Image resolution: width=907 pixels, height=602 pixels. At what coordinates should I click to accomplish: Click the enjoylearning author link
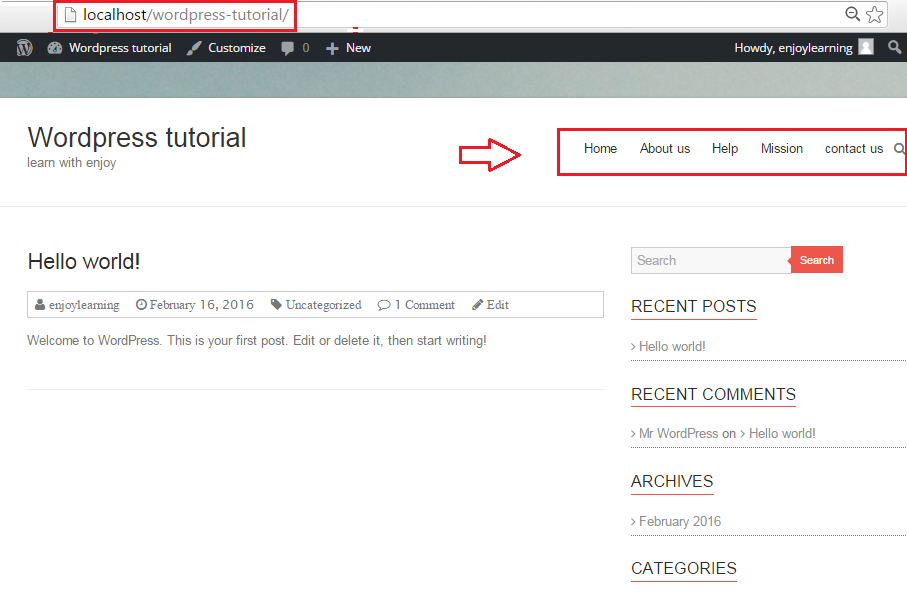click(x=84, y=305)
